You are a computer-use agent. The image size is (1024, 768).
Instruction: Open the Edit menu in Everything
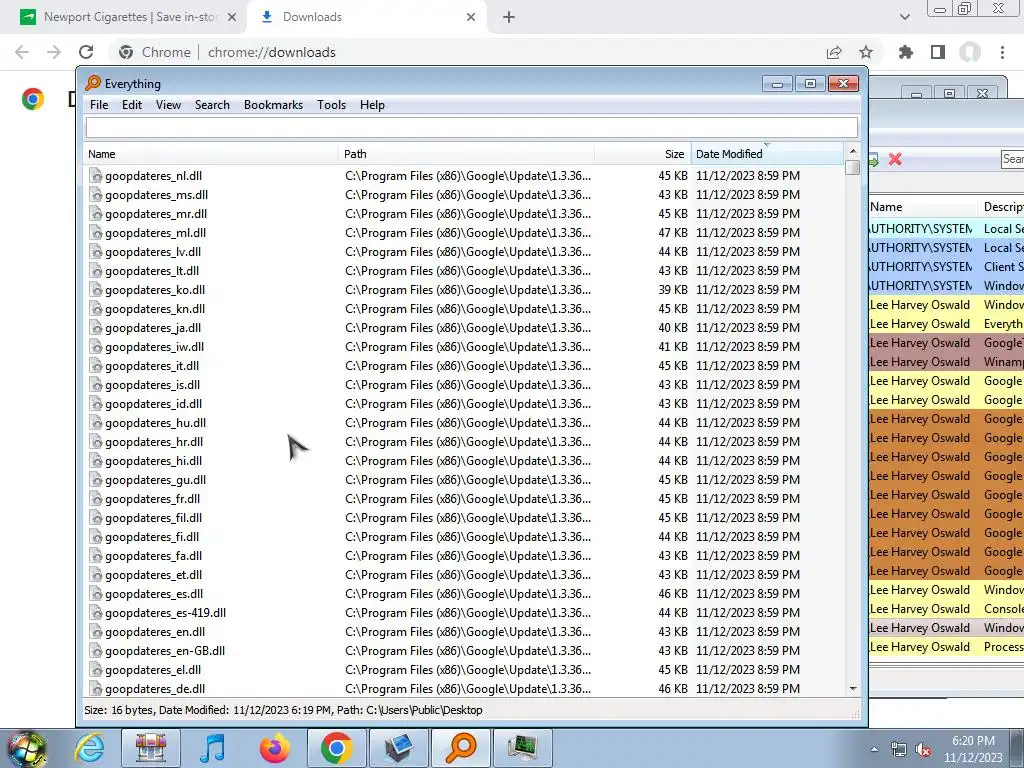point(131,104)
